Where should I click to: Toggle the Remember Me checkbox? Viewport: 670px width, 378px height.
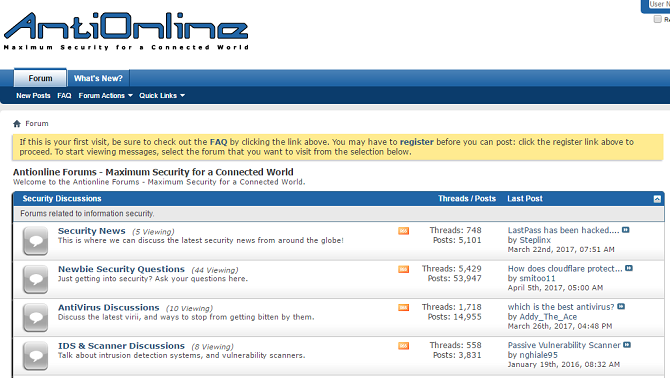coord(658,19)
